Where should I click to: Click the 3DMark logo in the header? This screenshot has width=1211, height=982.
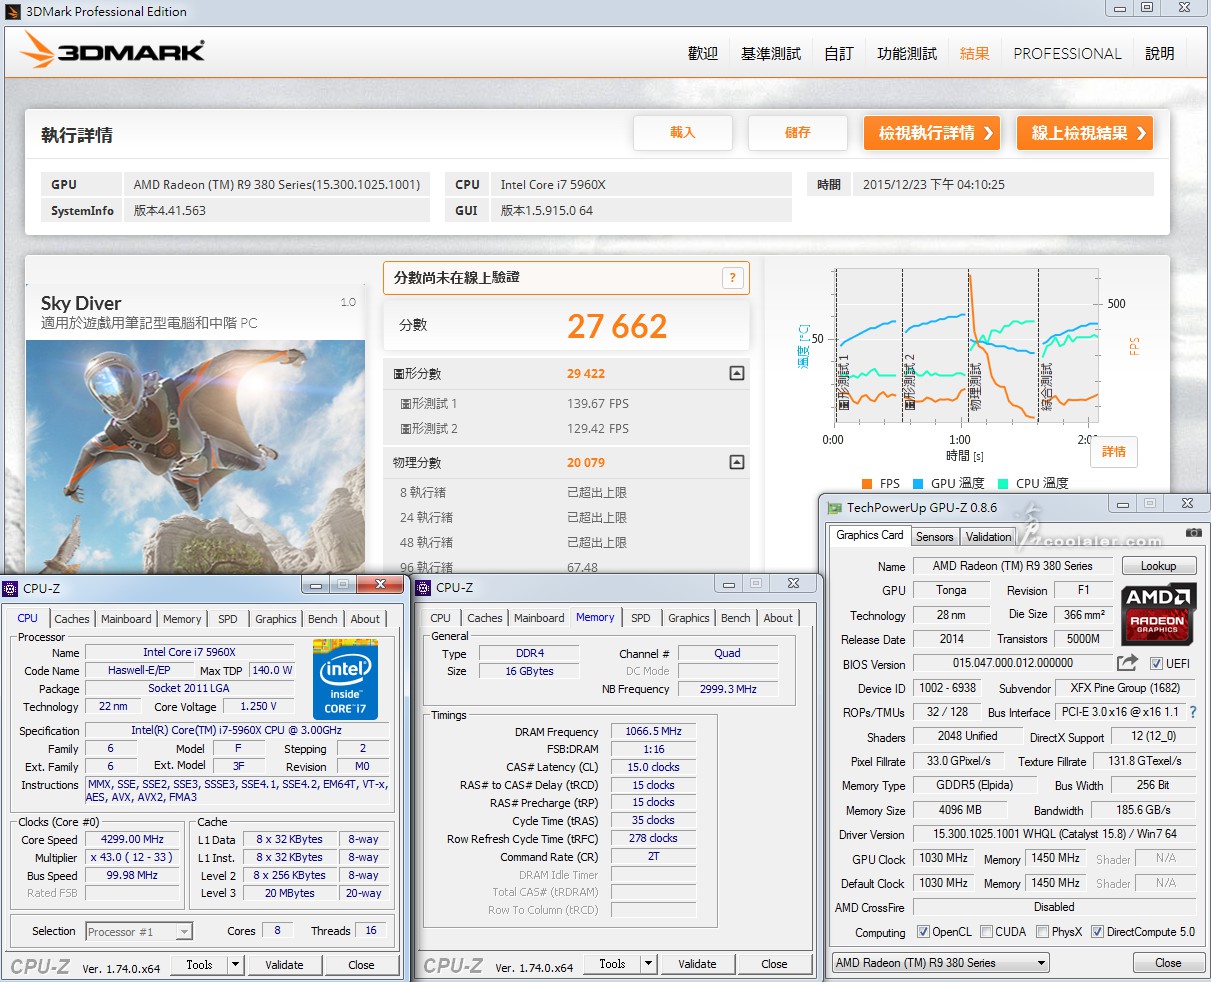point(113,52)
